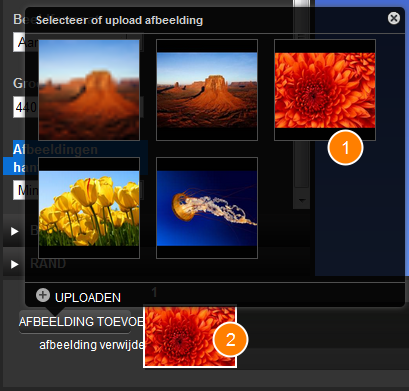Click the plus icon next to UPLOADEN
Viewport: 409px width, 391px height.
coord(43,295)
